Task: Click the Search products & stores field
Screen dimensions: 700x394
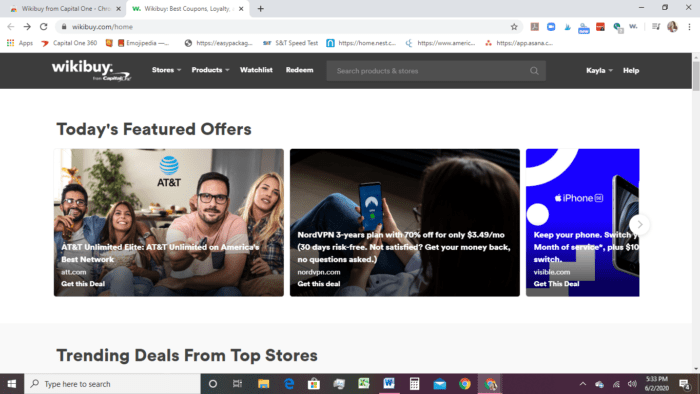Action: pos(436,71)
